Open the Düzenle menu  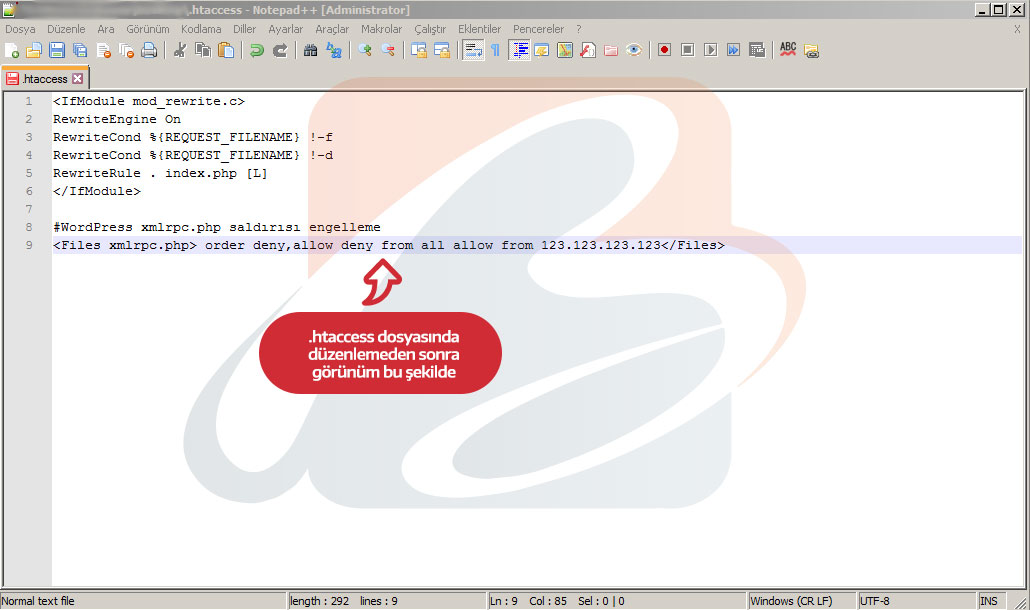pos(66,29)
